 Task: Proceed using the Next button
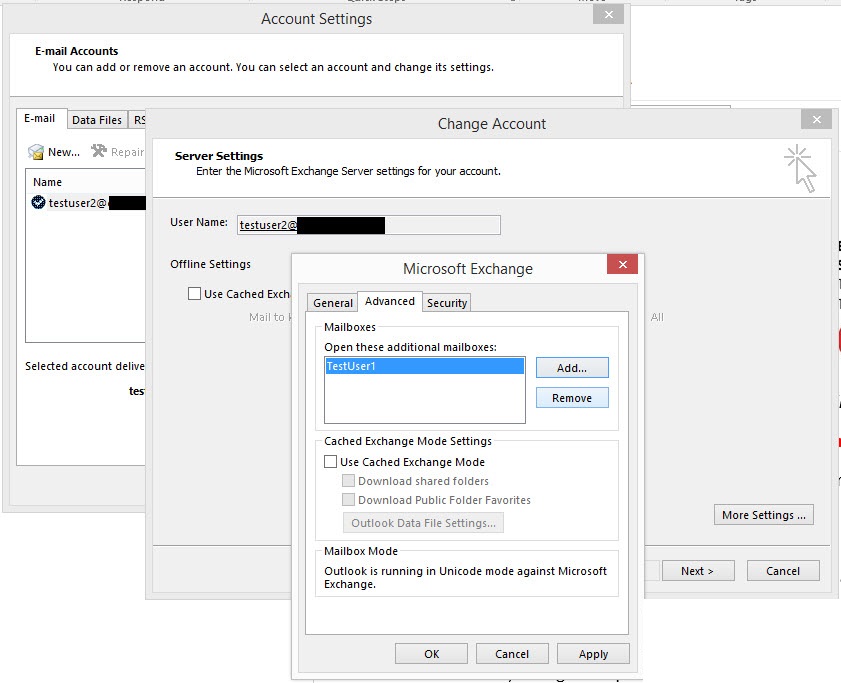(x=697, y=570)
